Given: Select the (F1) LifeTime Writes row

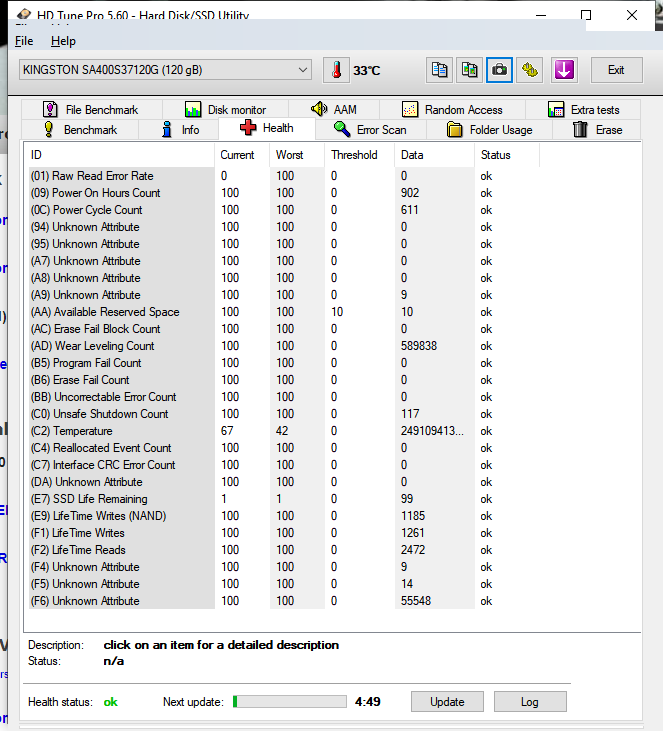Looking at the screenshot, I should [284, 533].
